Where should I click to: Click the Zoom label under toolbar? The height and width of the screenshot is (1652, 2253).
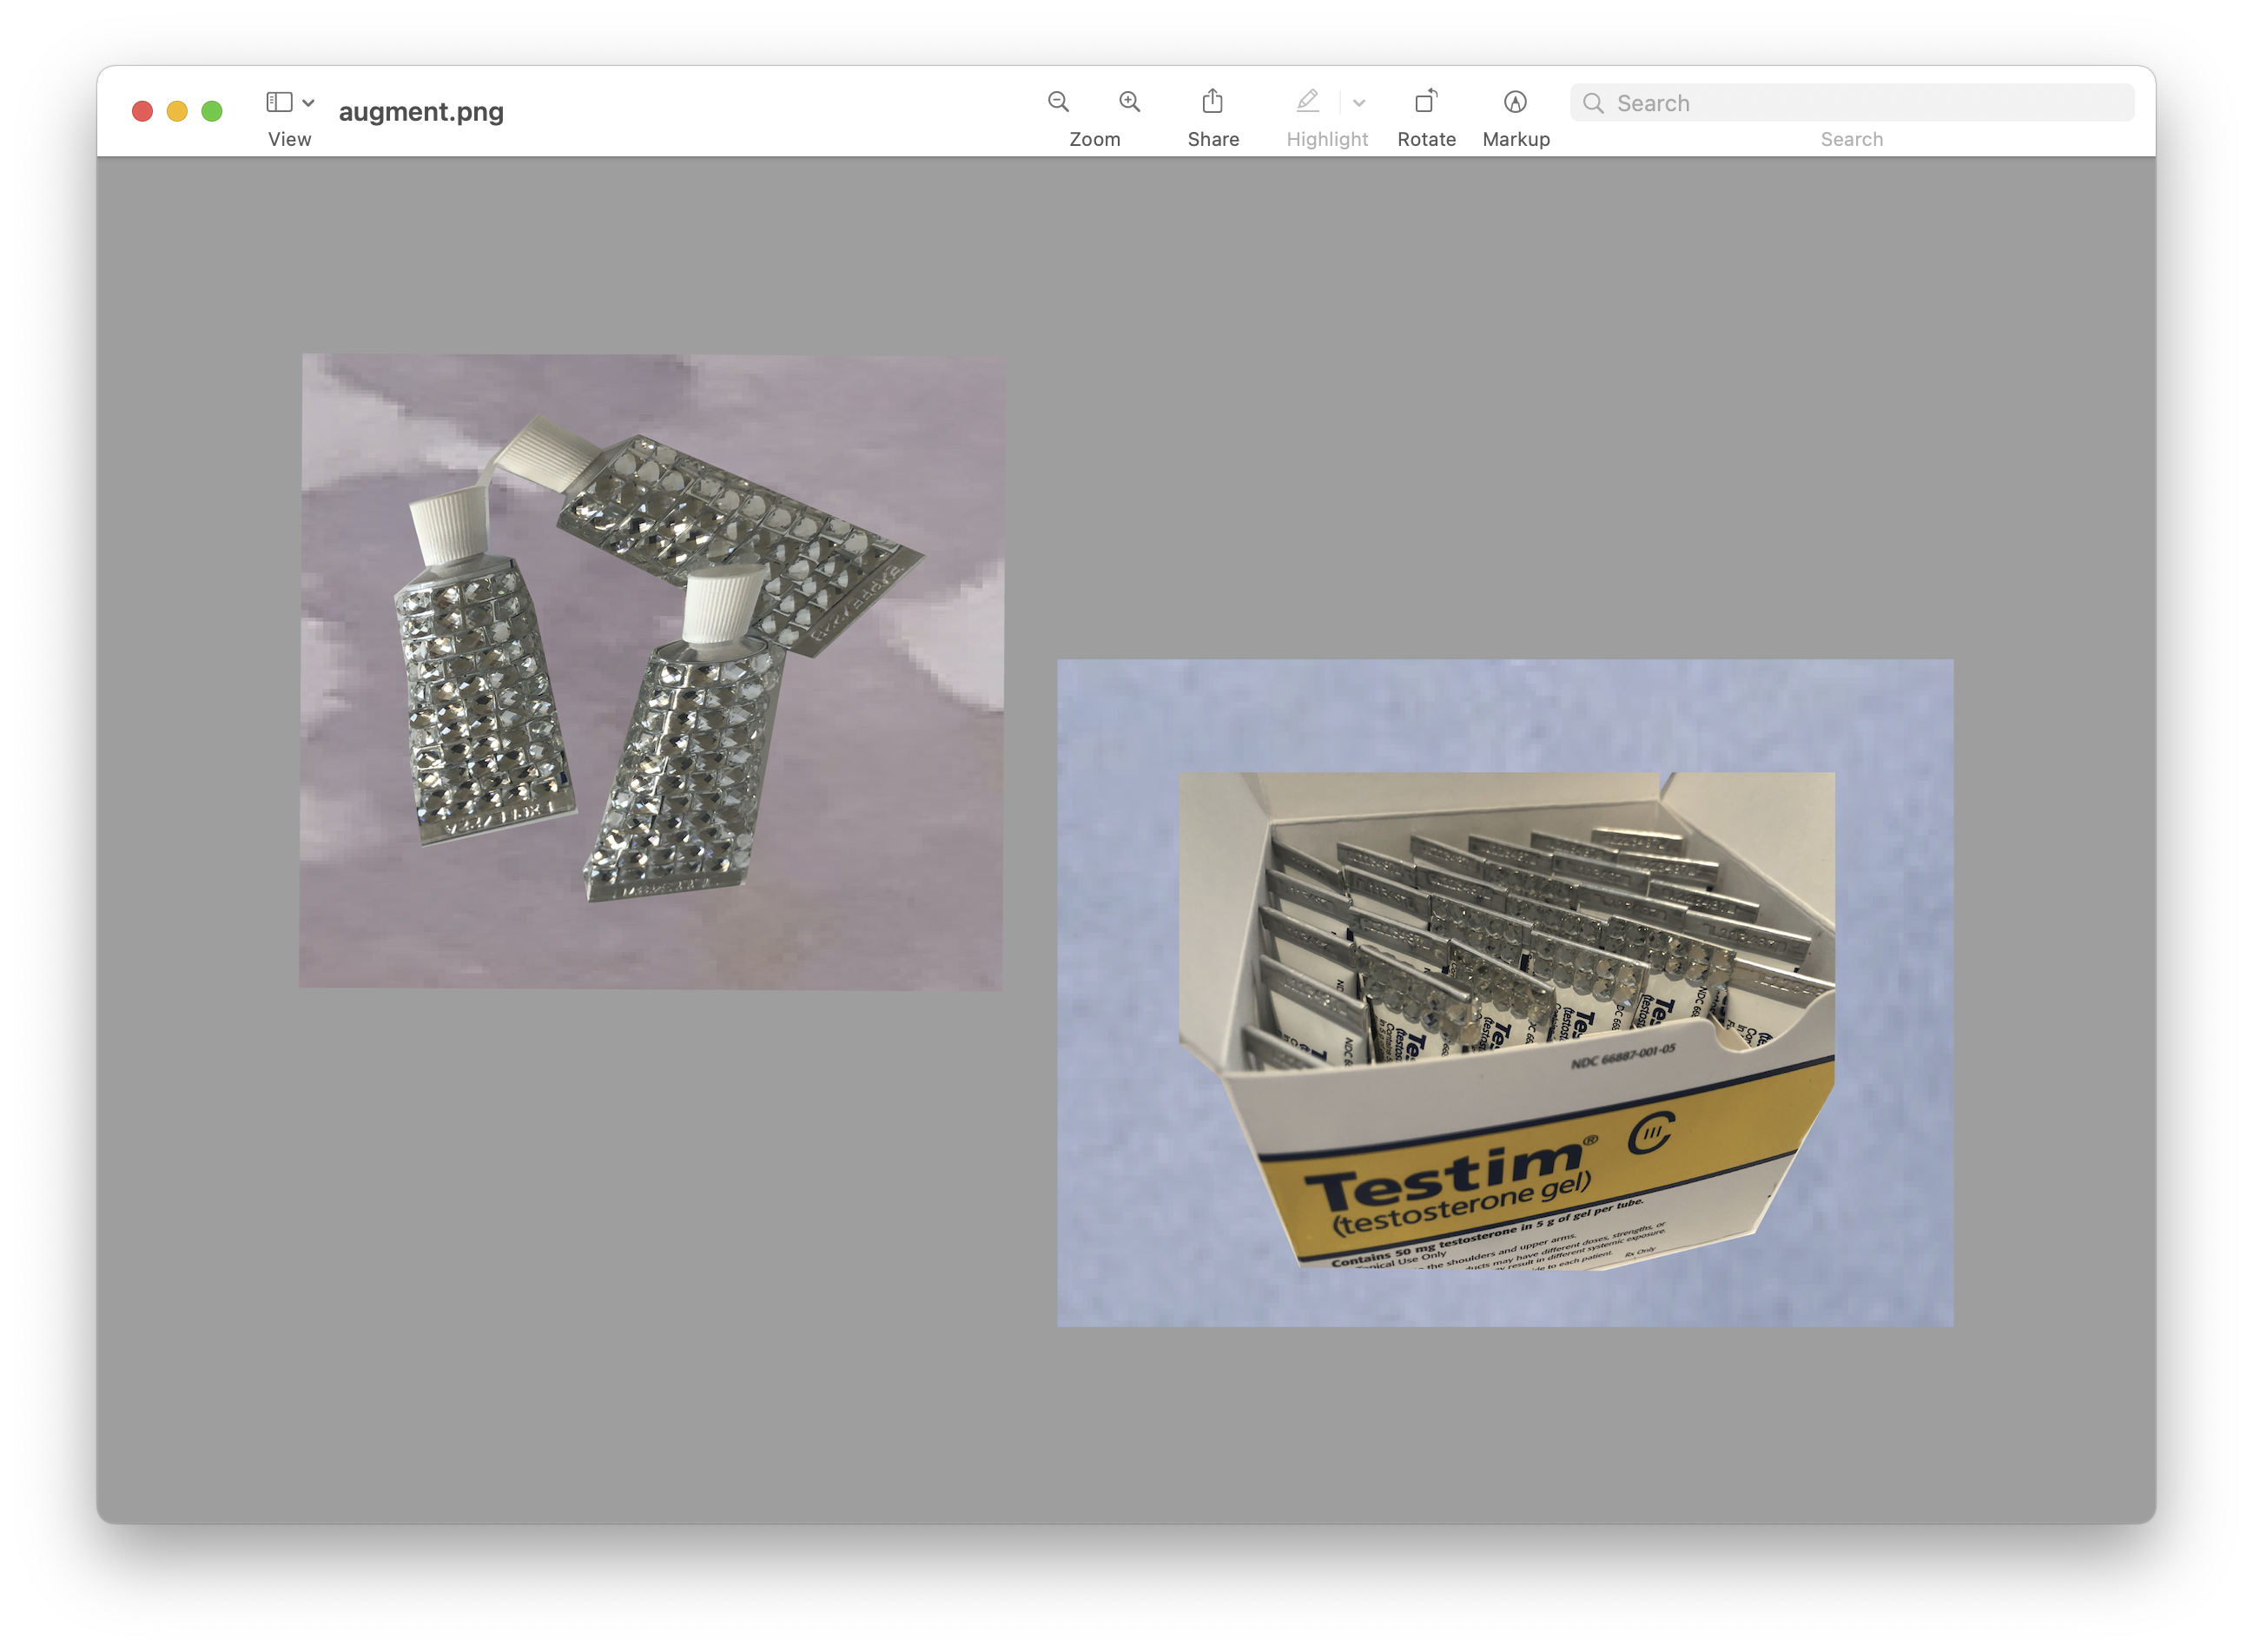point(1094,139)
